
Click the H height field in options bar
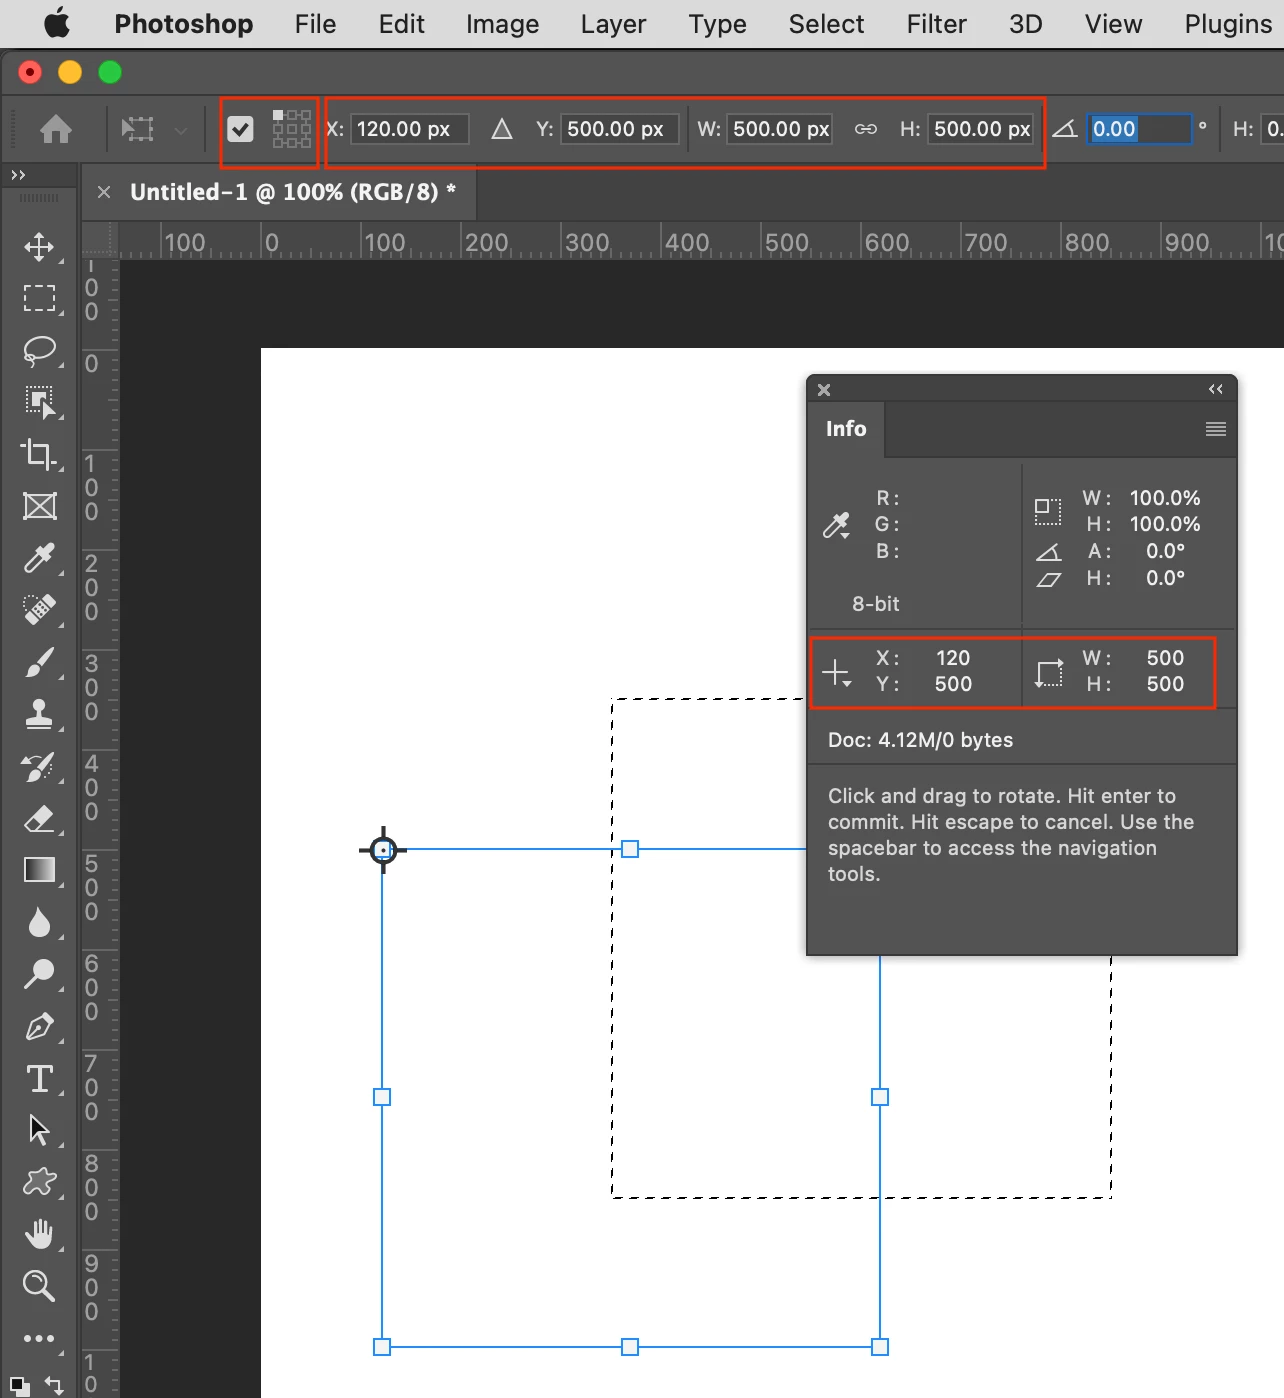coord(981,129)
